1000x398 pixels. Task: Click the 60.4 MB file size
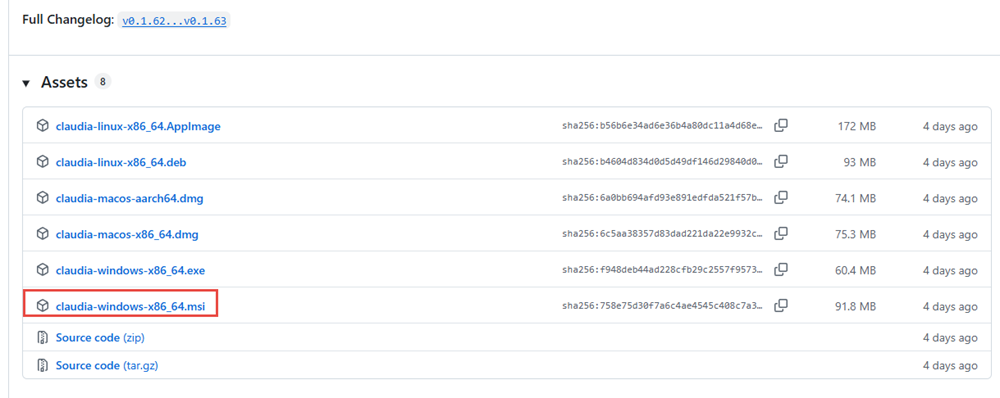click(855, 270)
